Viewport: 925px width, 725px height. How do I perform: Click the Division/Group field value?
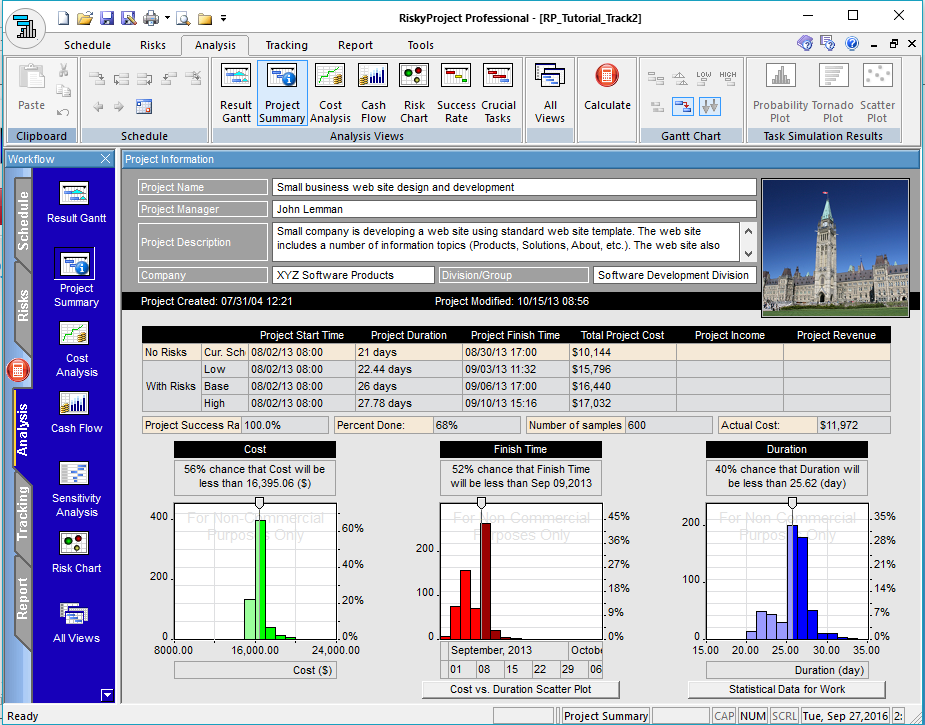point(674,275)
